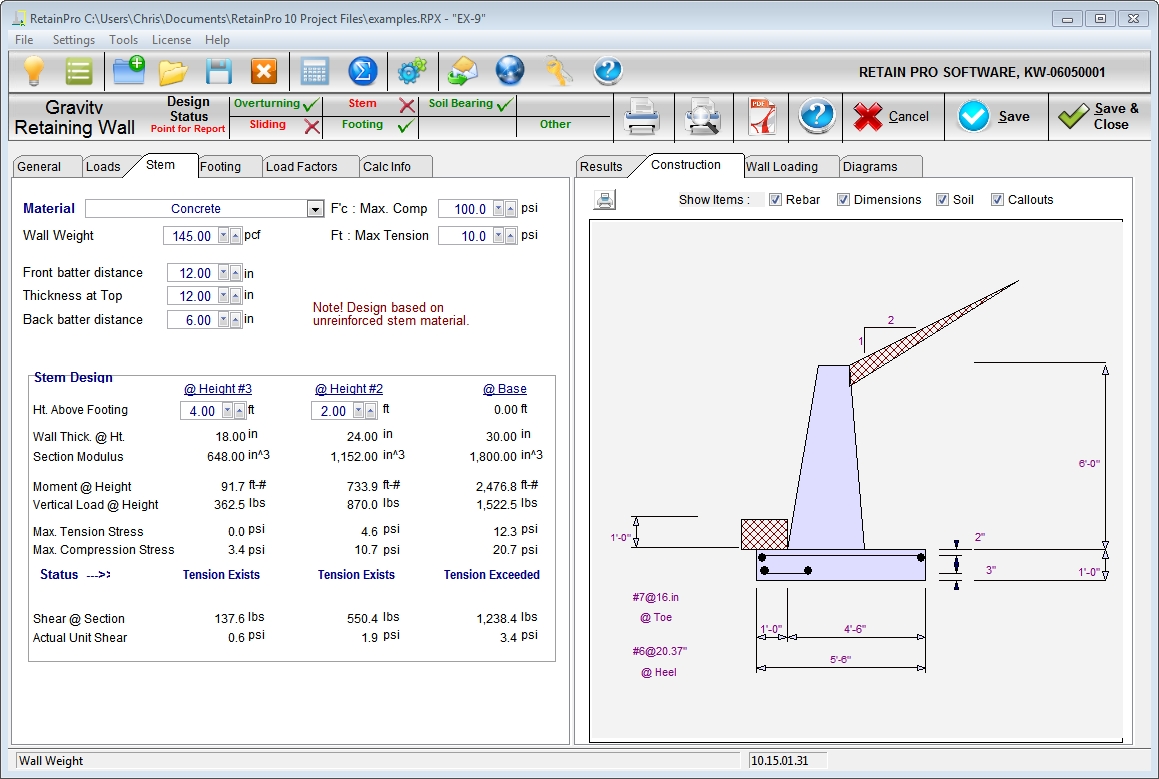Click the Save button
Viewport: 1159px width, 779px height.
(x=994, y=117)
